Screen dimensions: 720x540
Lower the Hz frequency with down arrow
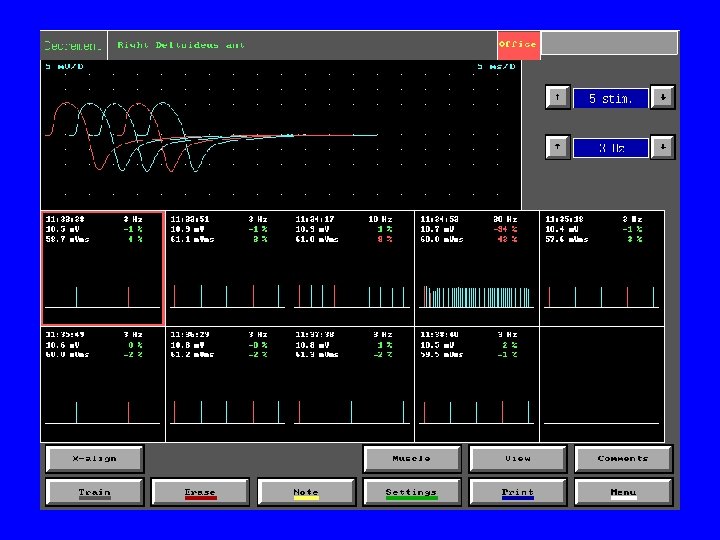click(662, 147)
